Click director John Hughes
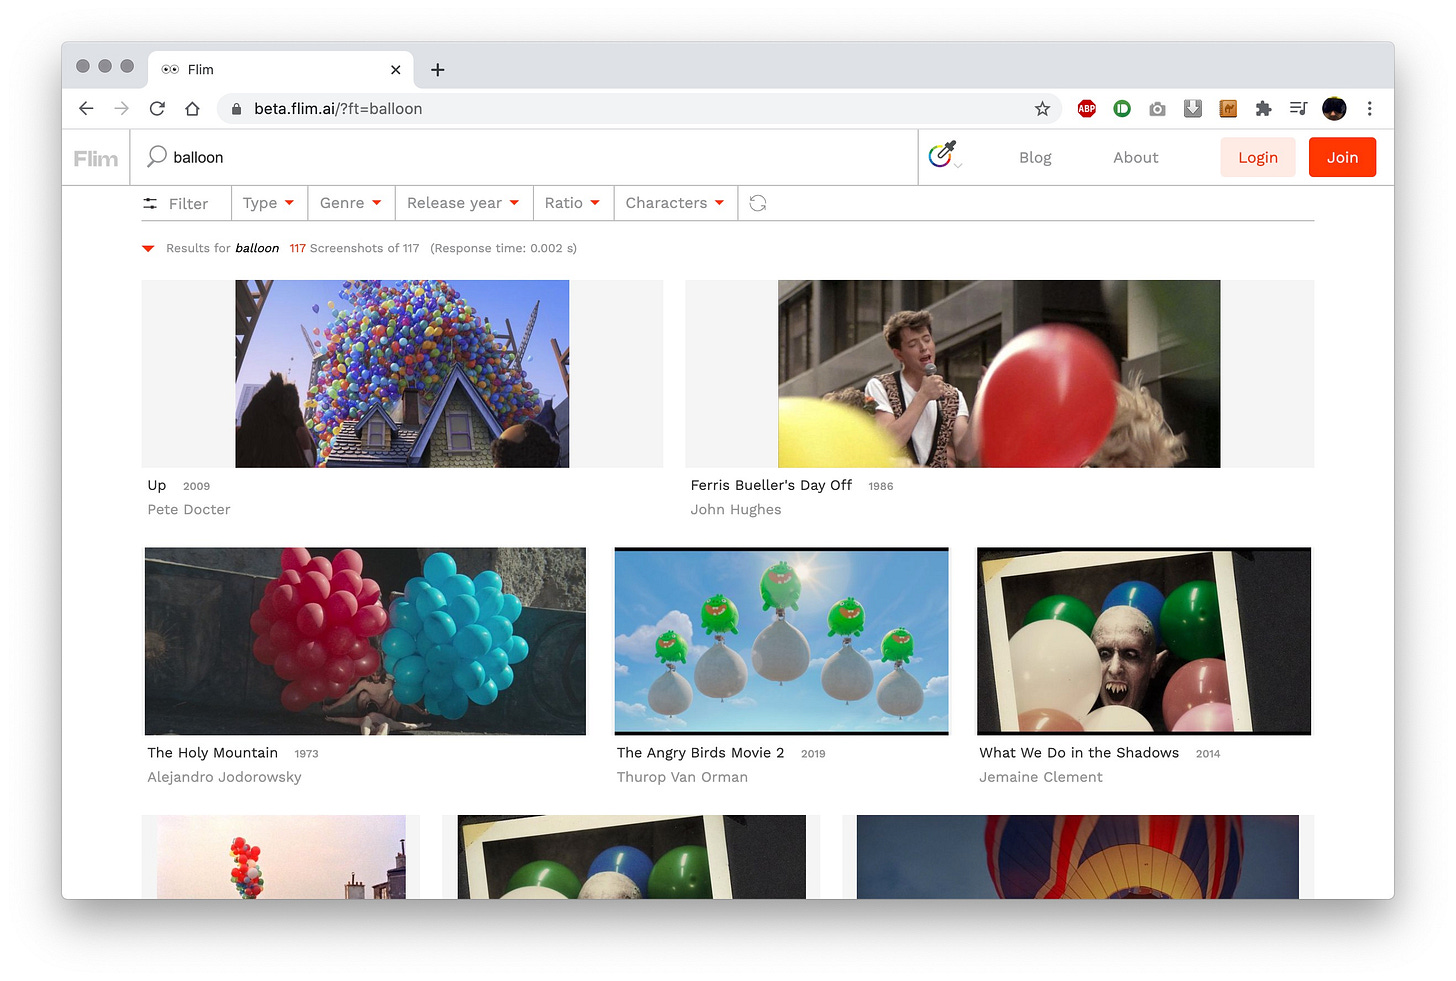 click(x=736, y=510)
